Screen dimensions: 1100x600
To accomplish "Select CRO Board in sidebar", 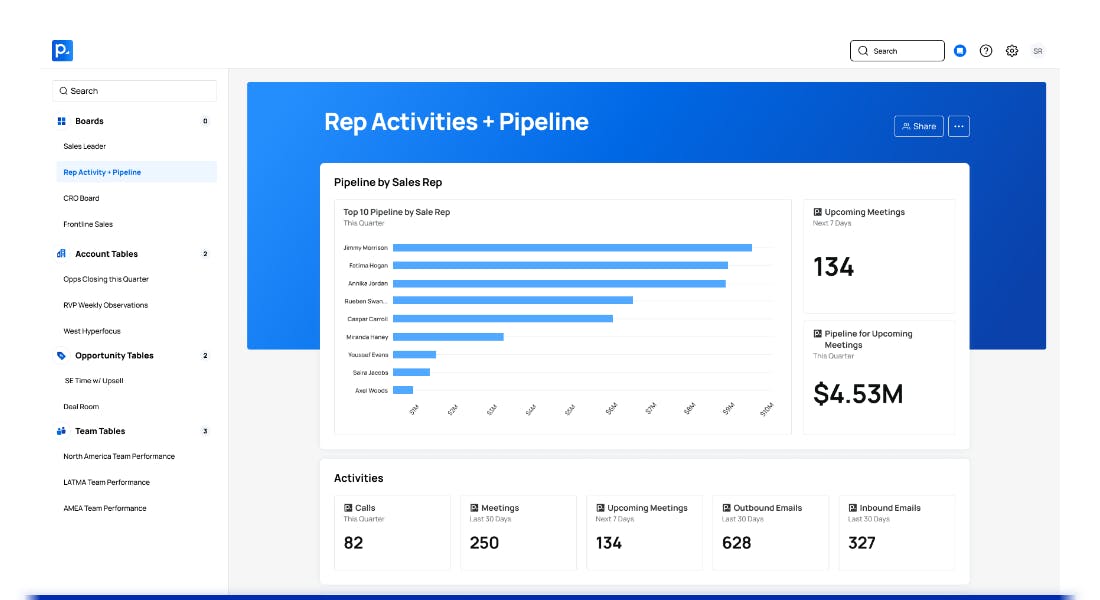I will pyautogui.click(x=81, y=198).
